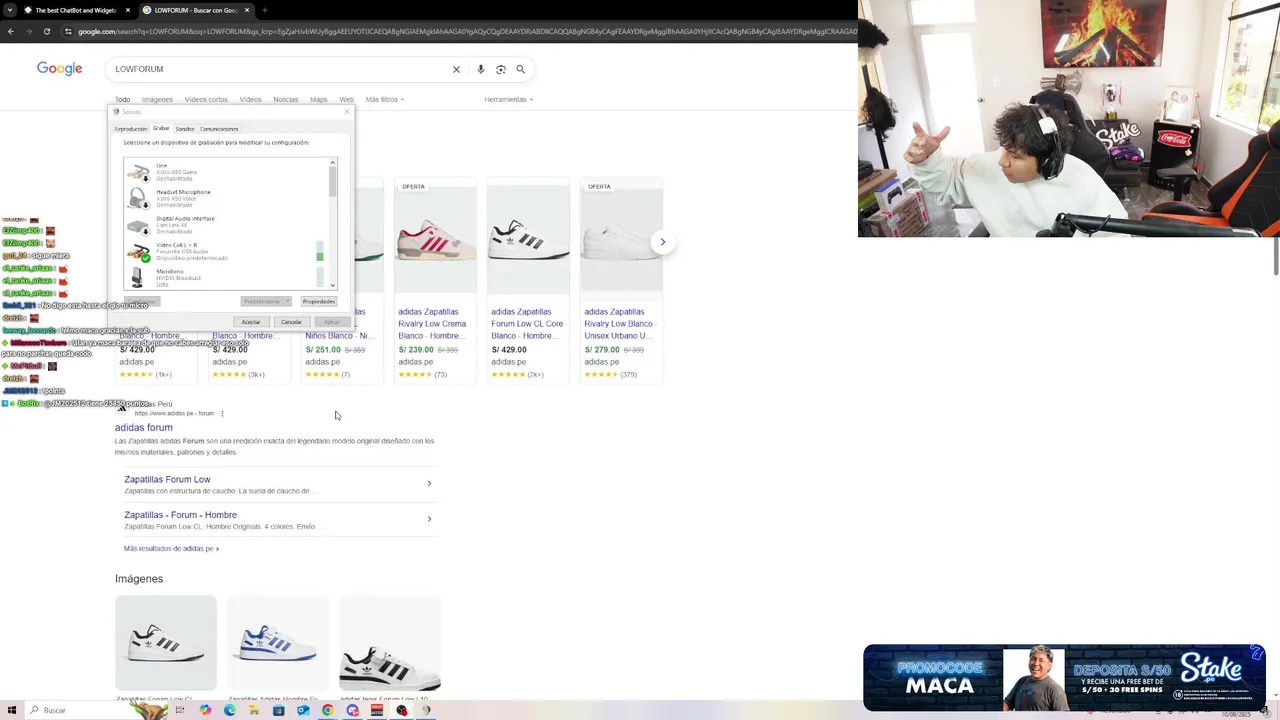Open the Comunicaciones tab in Sonido dialog
This screenshot has height=720, width=1280.
[x=219, y=128]
